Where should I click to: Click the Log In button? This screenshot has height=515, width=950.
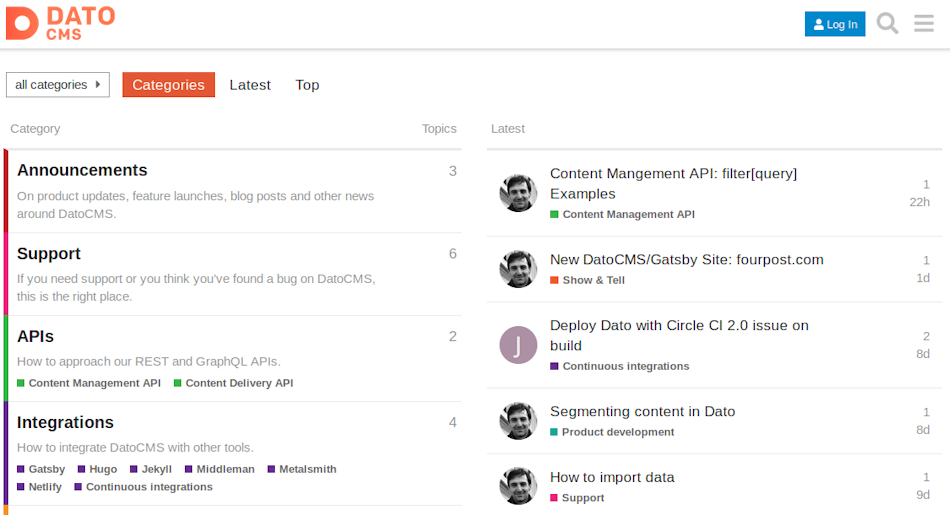point(835,24)
